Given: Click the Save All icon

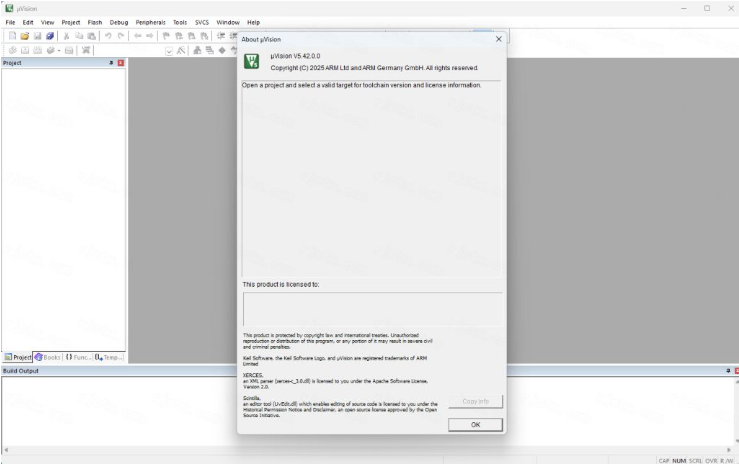Looking at the screenshot, I should point(50,36).
